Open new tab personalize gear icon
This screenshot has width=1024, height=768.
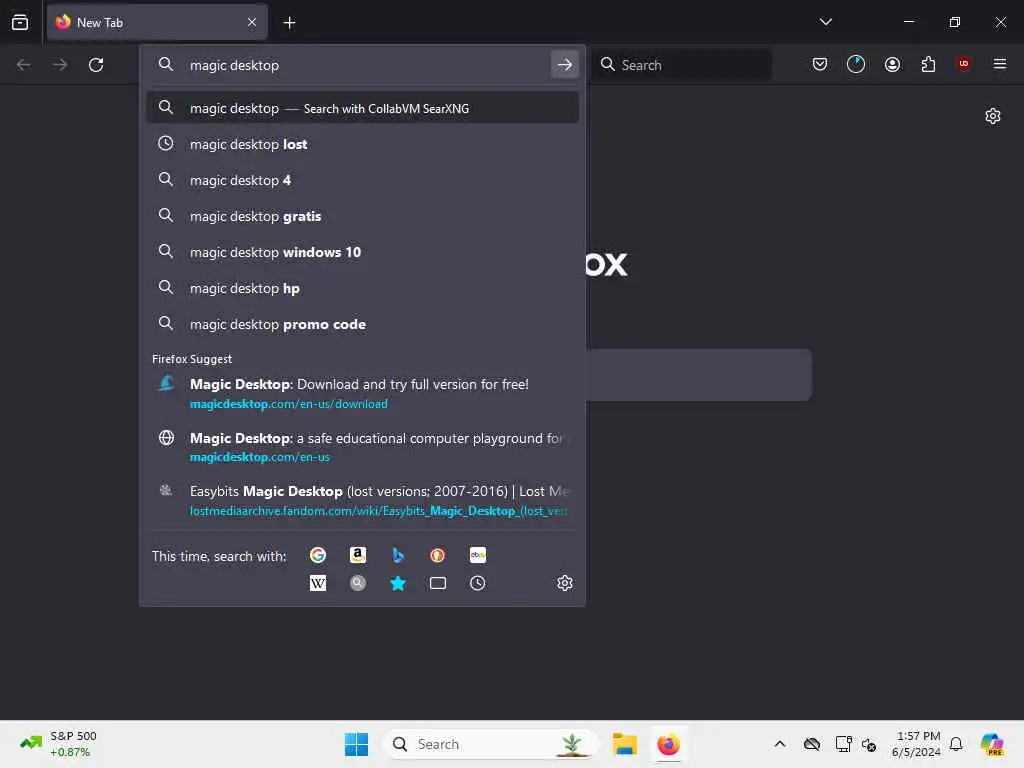click(x=993, y=116)
